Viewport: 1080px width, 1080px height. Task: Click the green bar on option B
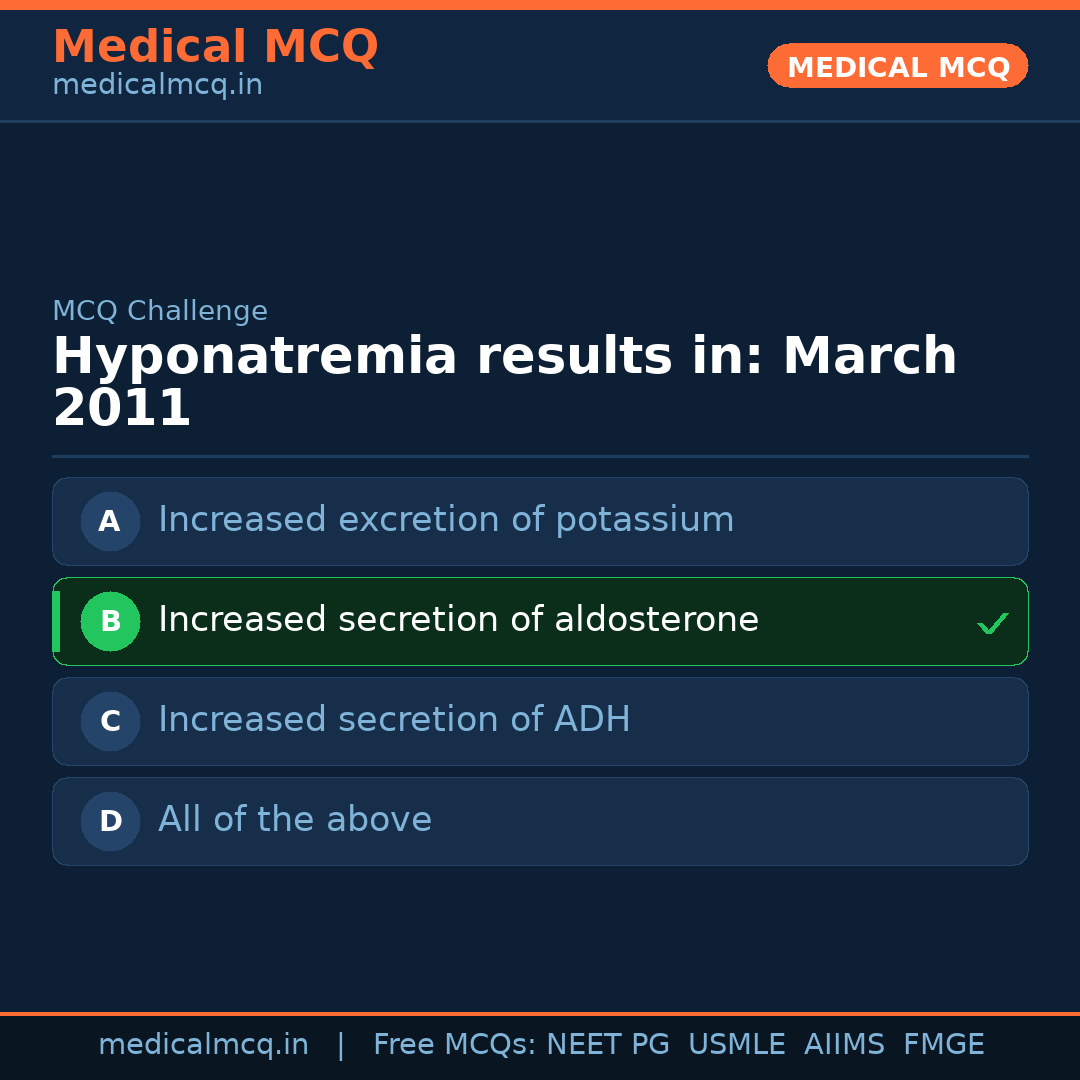point(56,621)
